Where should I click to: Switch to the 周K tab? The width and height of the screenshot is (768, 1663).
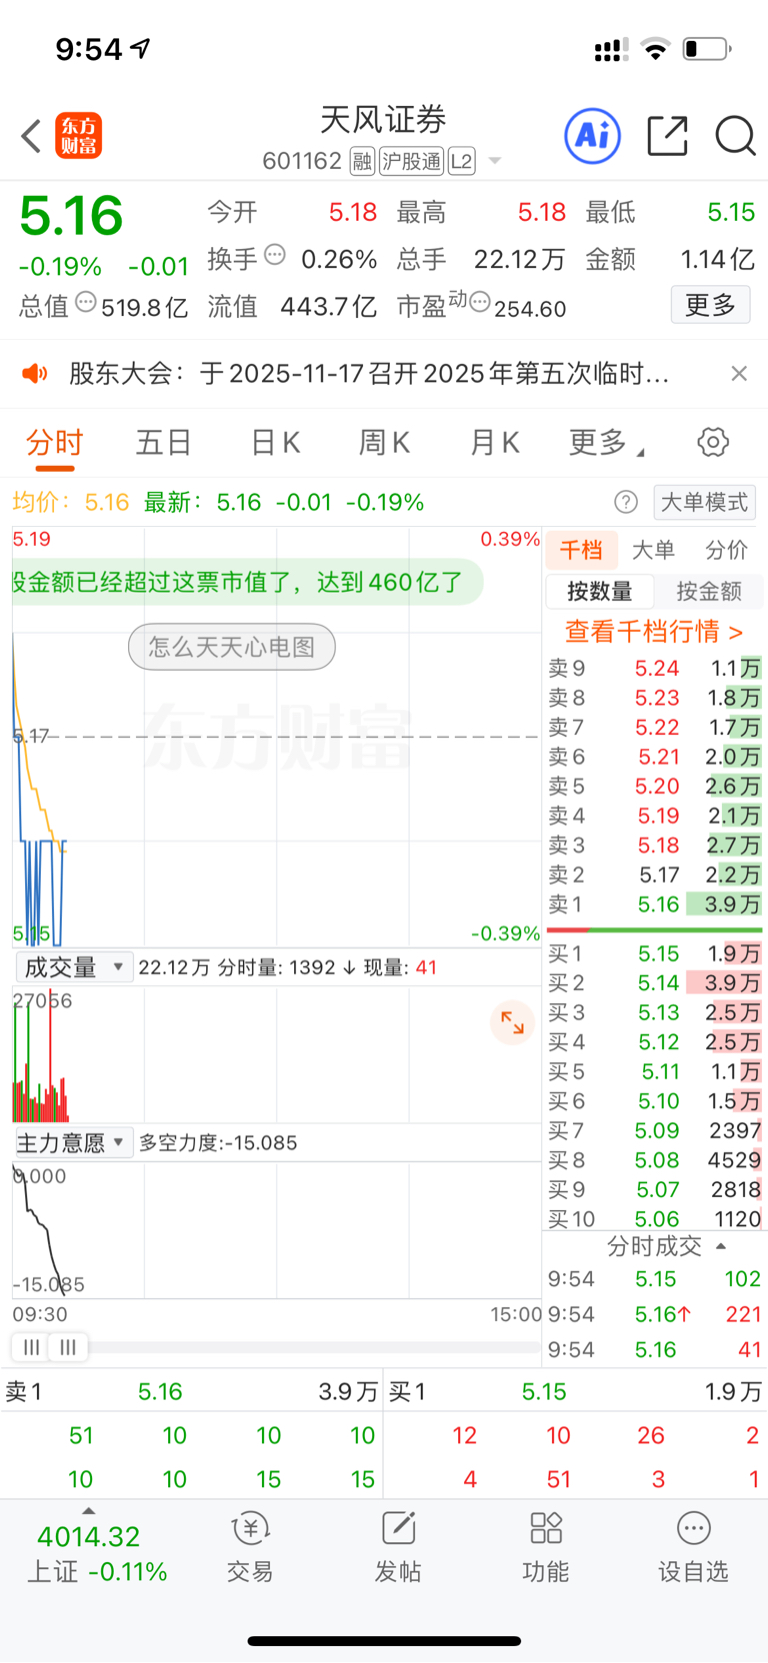[384, 442]
